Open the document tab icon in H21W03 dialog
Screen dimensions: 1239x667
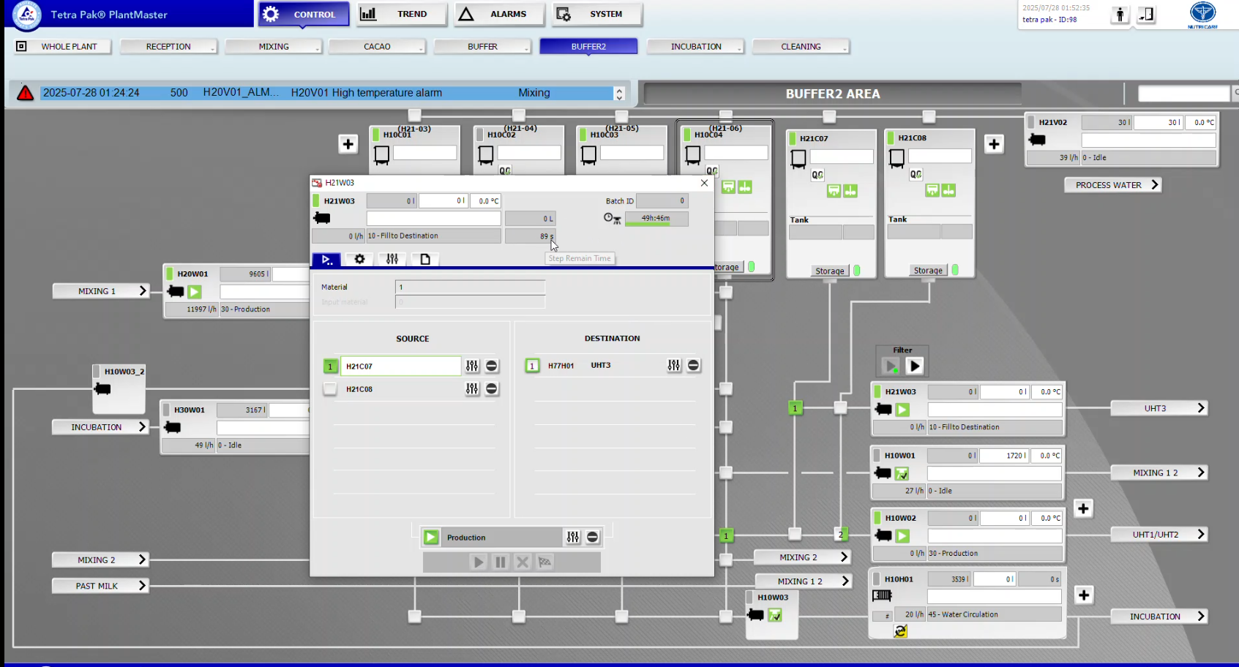tap(425, 259)
